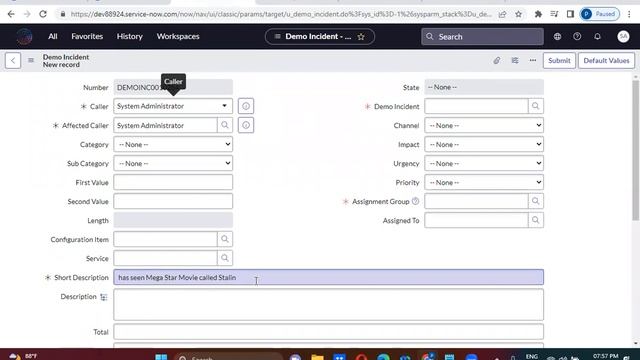Open the Chrome three-dot menu
640x360 pixels.
point(629,14)
